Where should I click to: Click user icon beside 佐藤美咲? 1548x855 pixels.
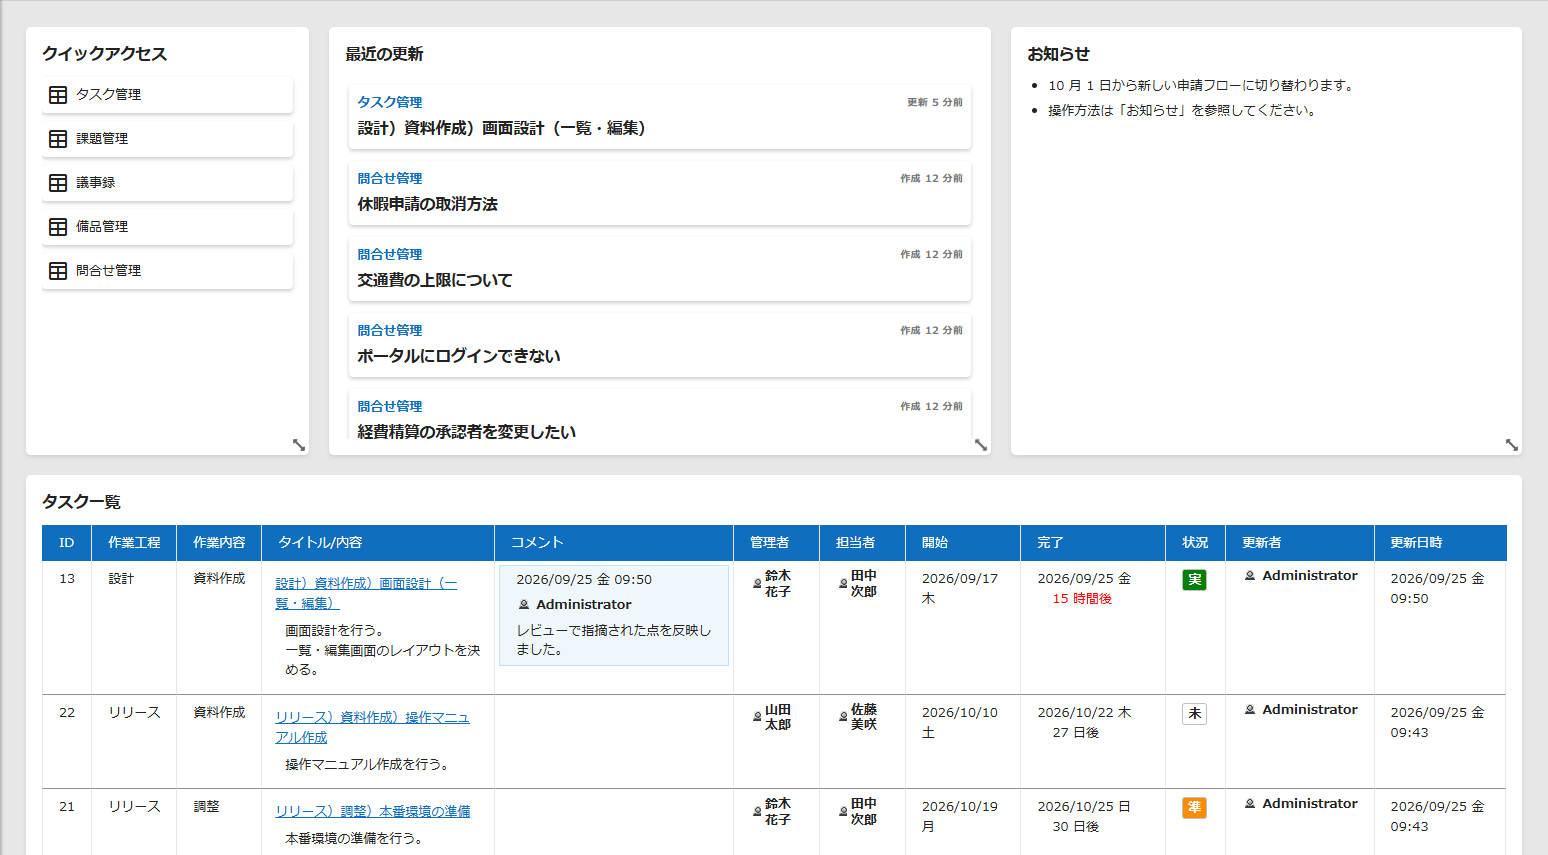point(843,717)
